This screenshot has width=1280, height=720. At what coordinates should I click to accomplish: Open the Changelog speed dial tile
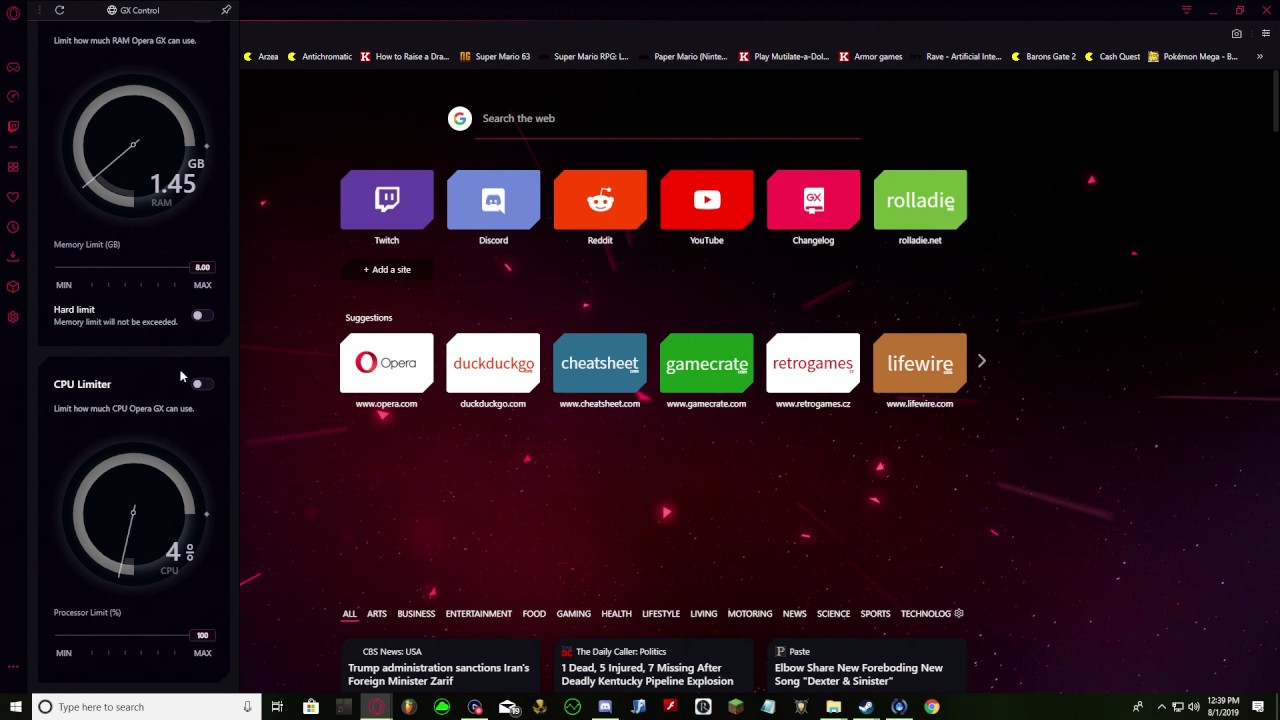813,200
